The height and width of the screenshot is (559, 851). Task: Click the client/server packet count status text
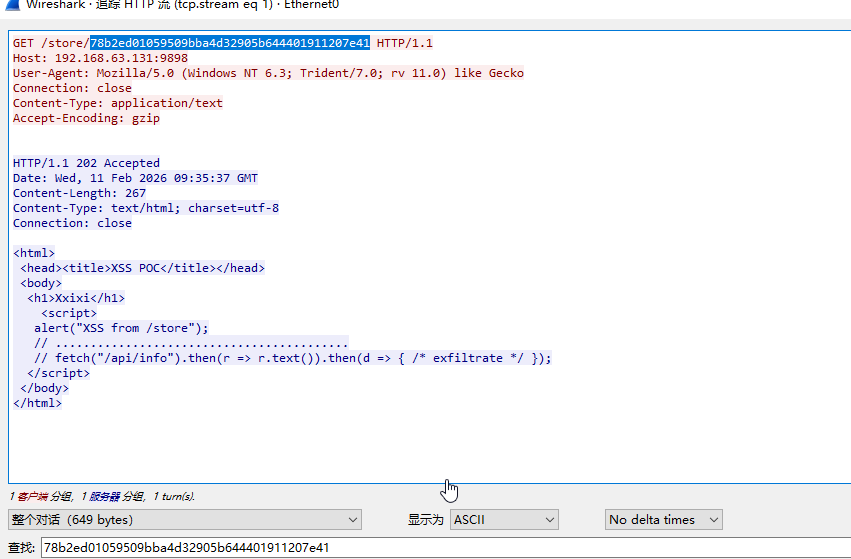(x=102, y=496)
